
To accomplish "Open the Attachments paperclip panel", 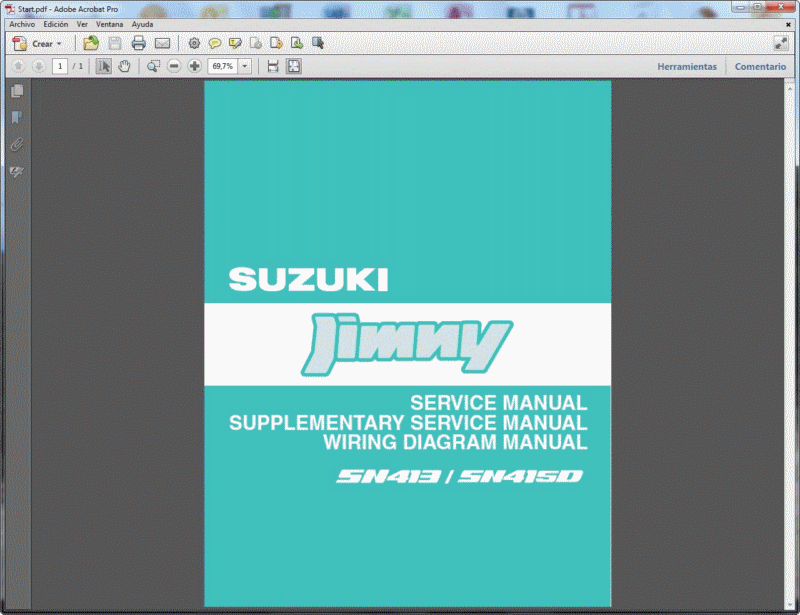I will coord(16,143).
